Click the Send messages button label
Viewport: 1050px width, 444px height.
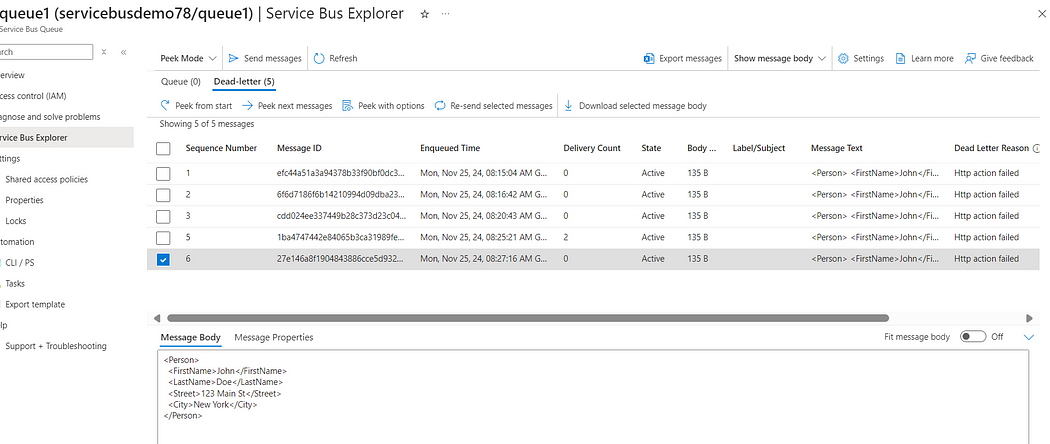[273, 58]
